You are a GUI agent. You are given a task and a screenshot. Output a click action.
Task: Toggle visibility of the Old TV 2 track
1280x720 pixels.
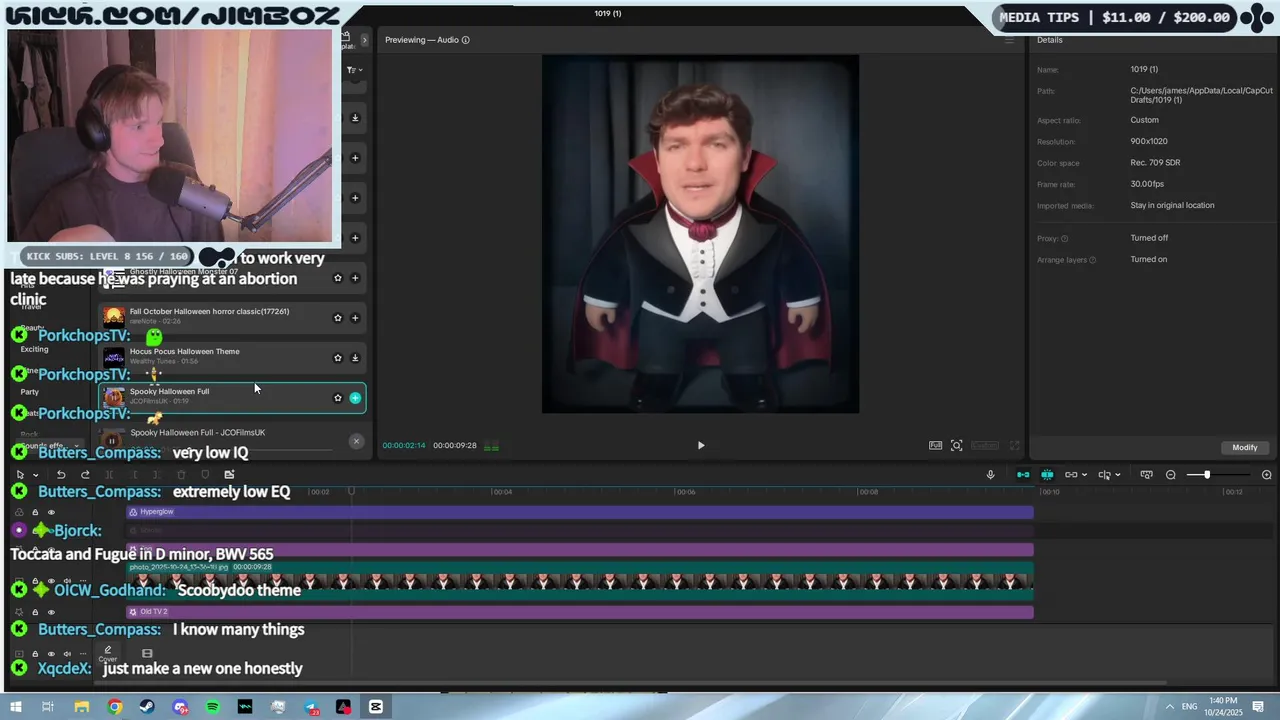coord(51,612)
